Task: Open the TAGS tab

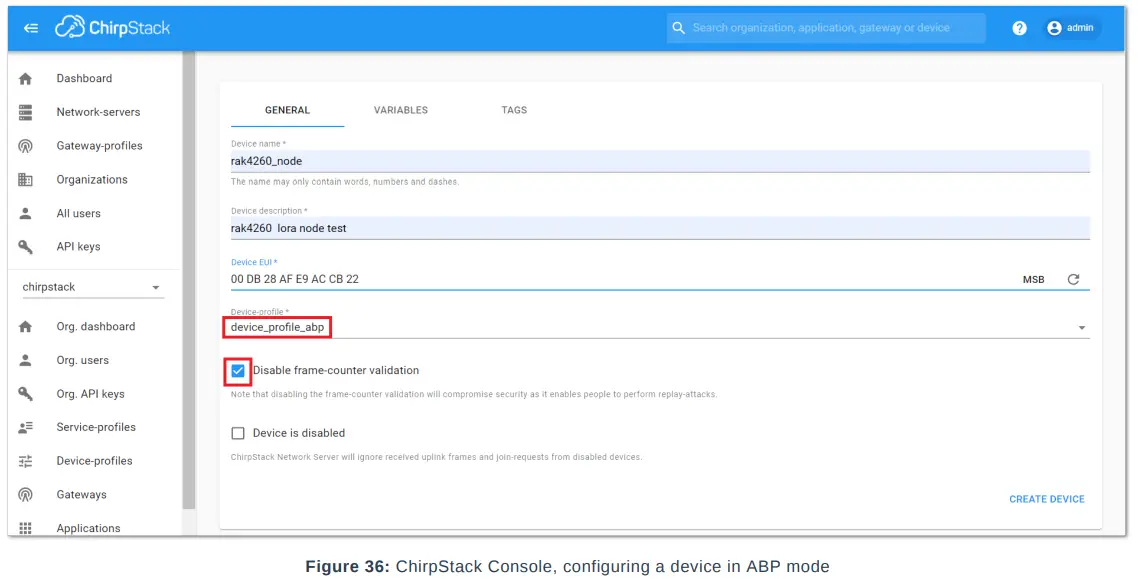Action: [x=513, y=110]
